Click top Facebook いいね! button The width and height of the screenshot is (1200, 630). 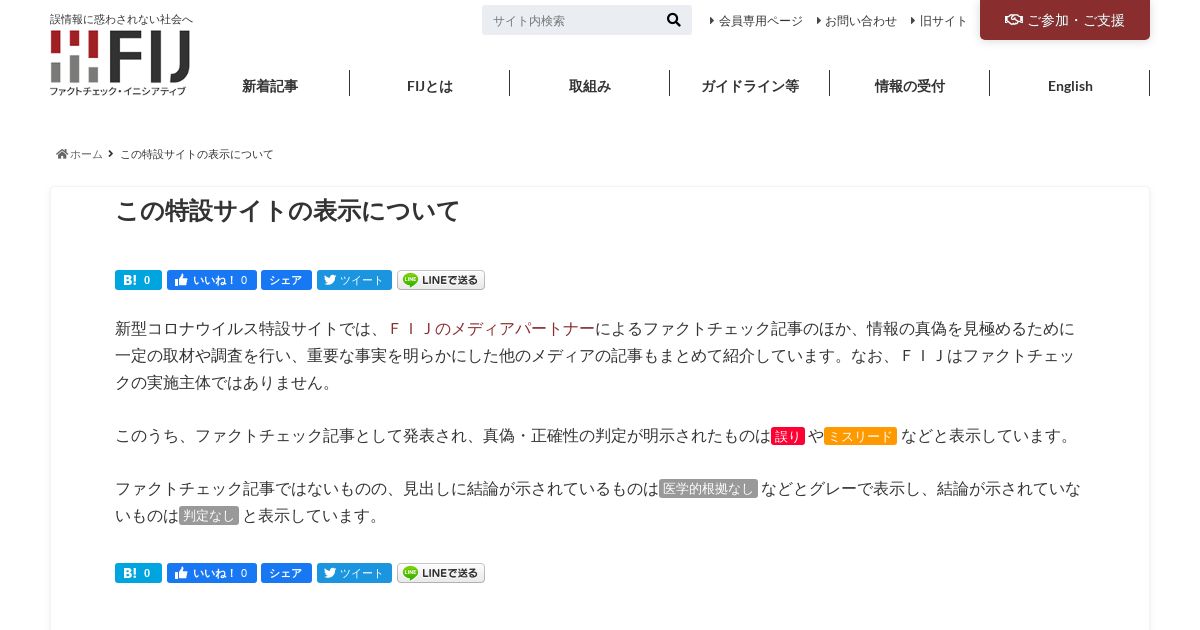tap(212, 280)
